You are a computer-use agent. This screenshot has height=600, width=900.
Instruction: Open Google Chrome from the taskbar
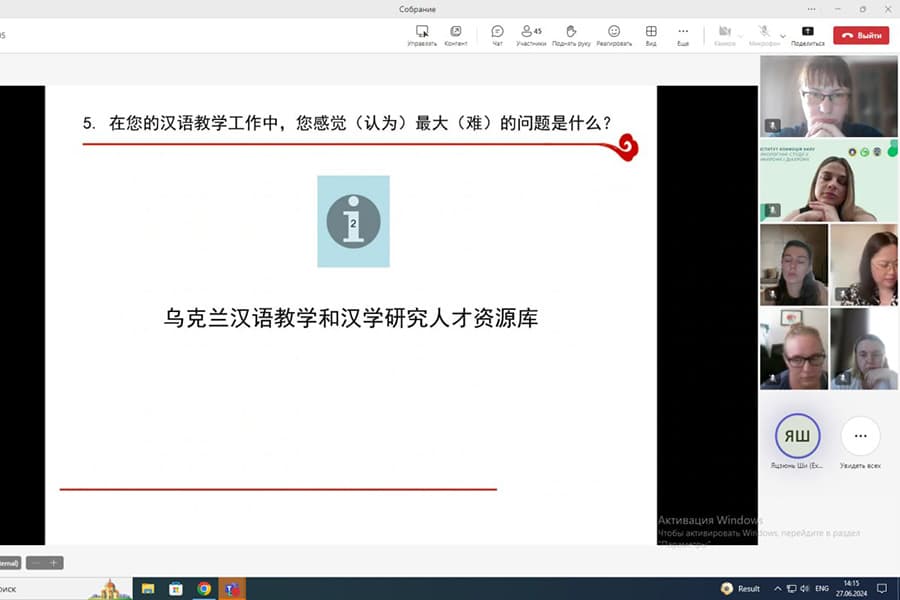[204, 589]
